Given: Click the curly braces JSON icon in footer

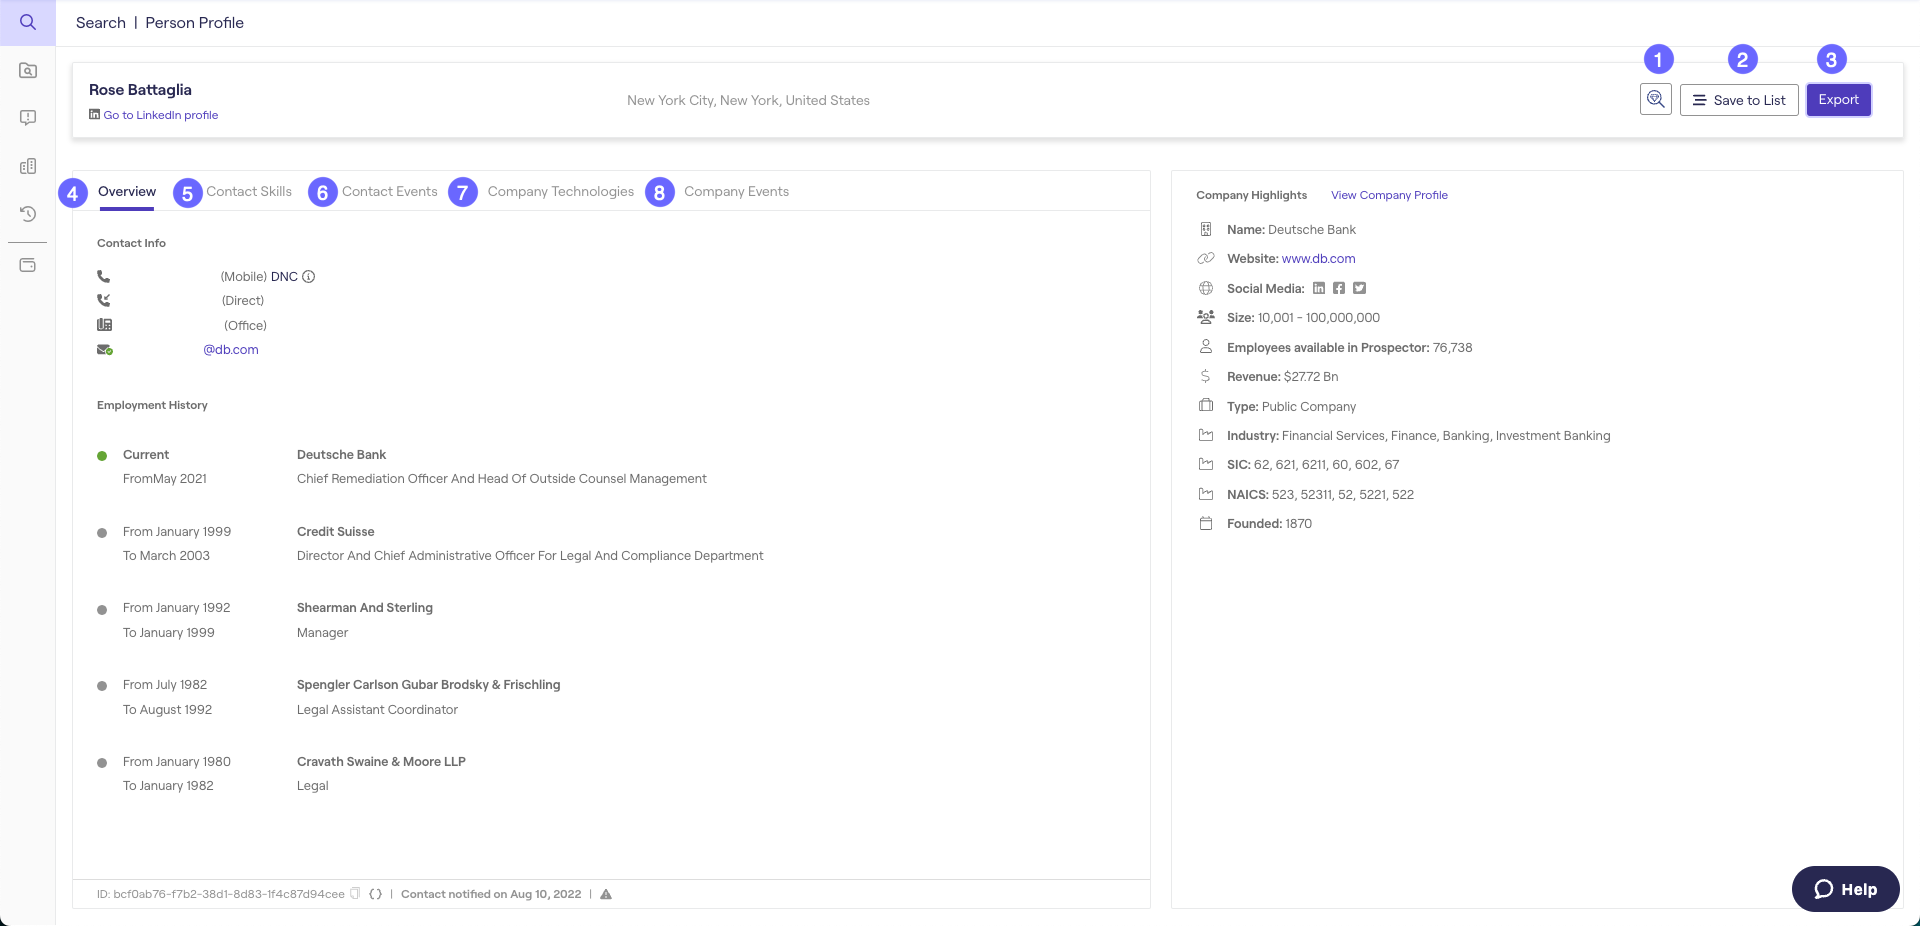Looking at the screenshot, I should (376, 894).
